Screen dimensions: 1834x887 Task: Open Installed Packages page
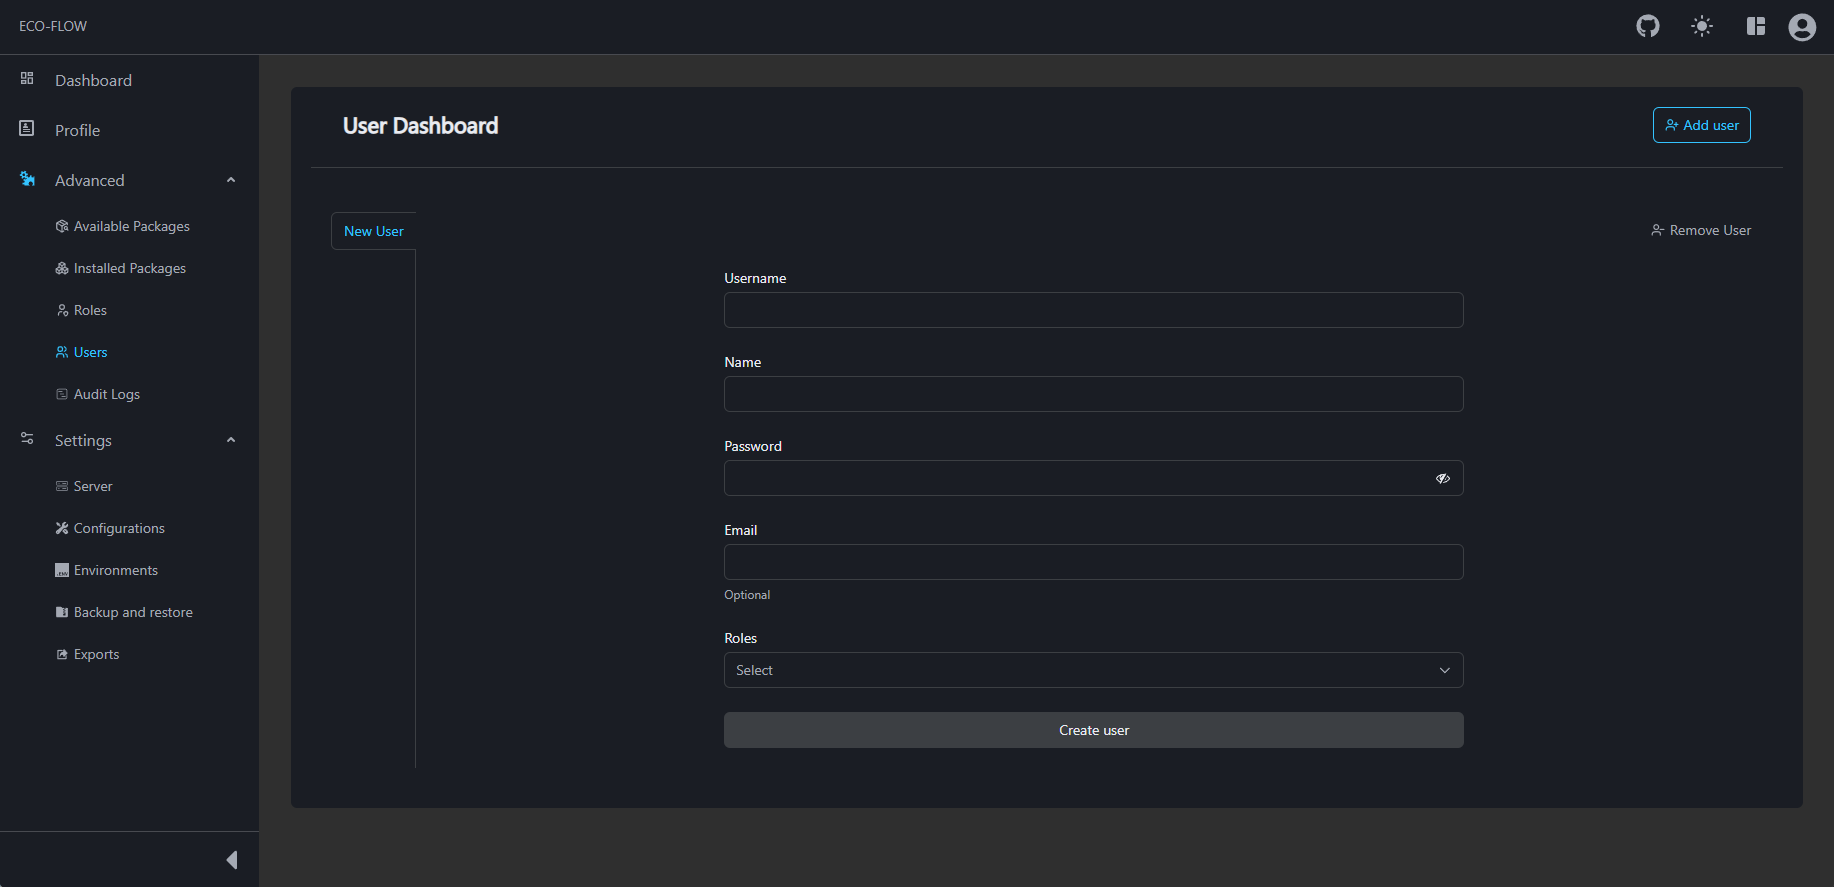coord(129,268)
